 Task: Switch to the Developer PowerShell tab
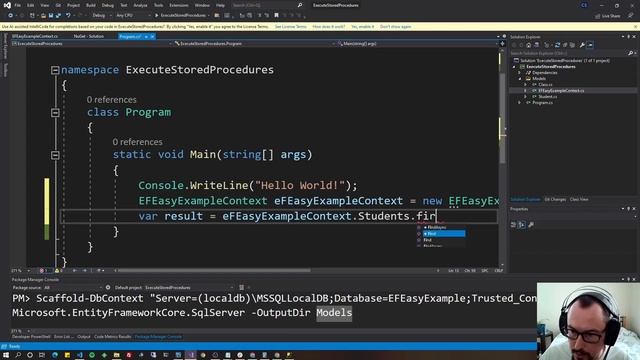tap(31, 337)
